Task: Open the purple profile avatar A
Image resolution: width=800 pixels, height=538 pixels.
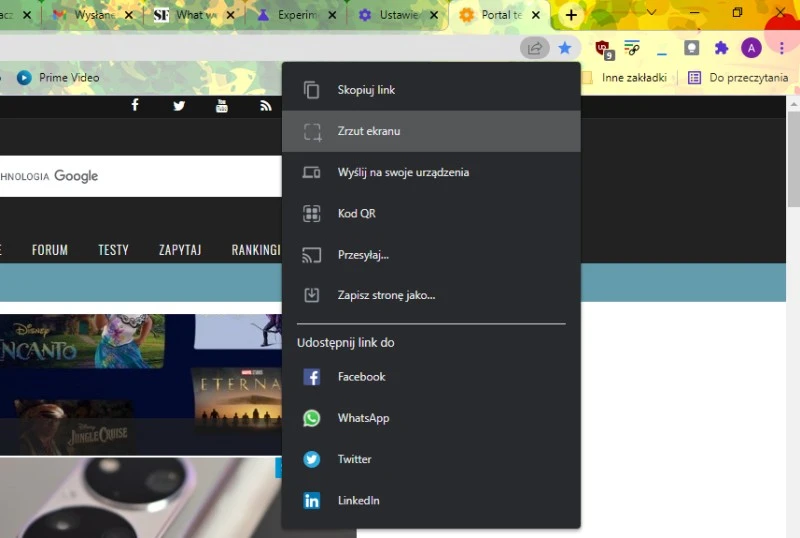Action: [751, 48]
